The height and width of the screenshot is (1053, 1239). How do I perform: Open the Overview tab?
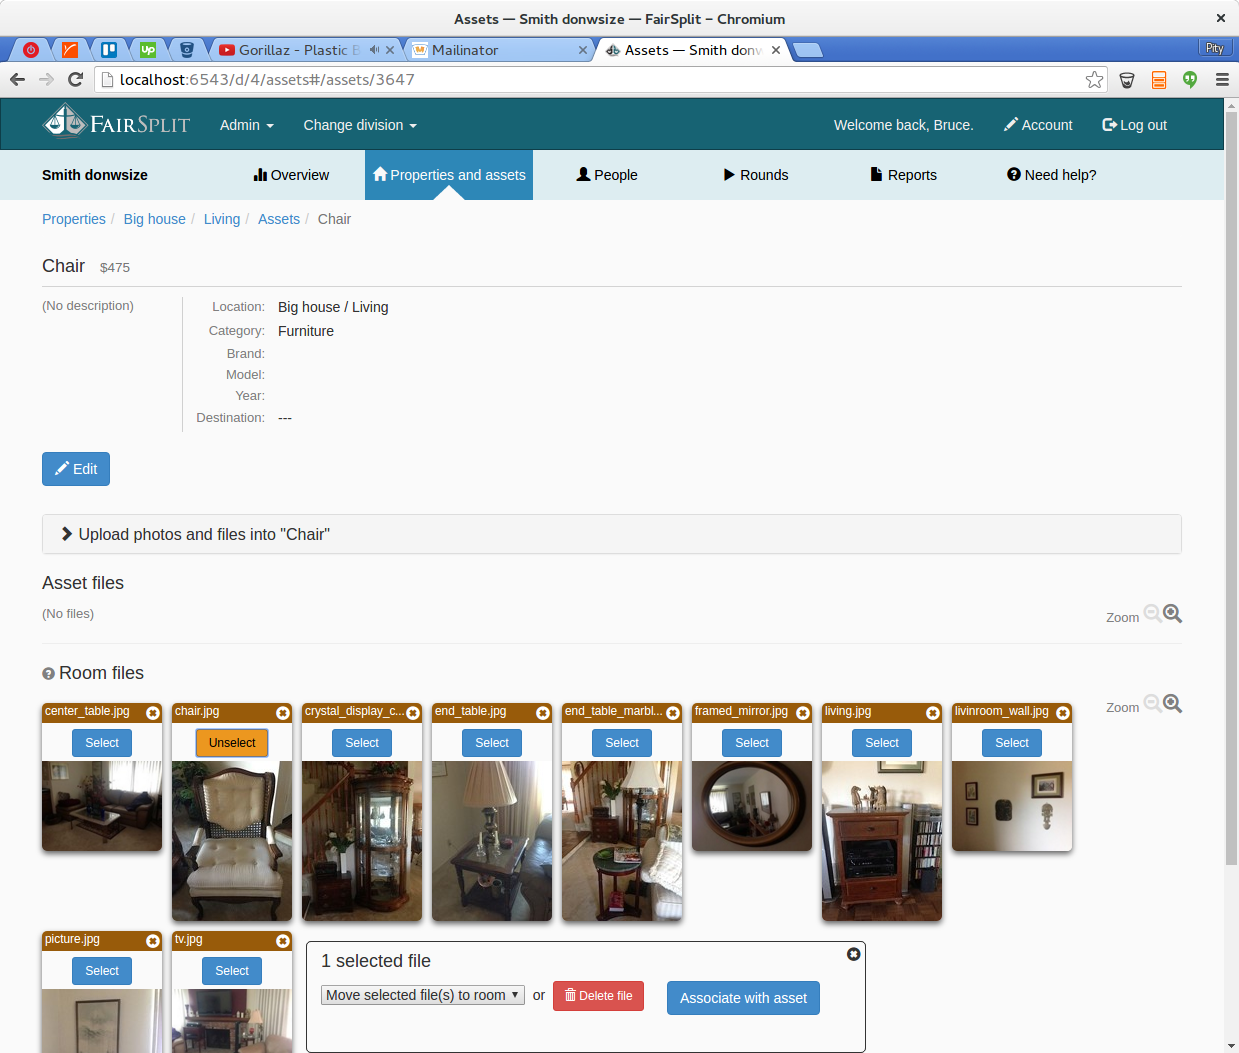click(x=291, y=175)
